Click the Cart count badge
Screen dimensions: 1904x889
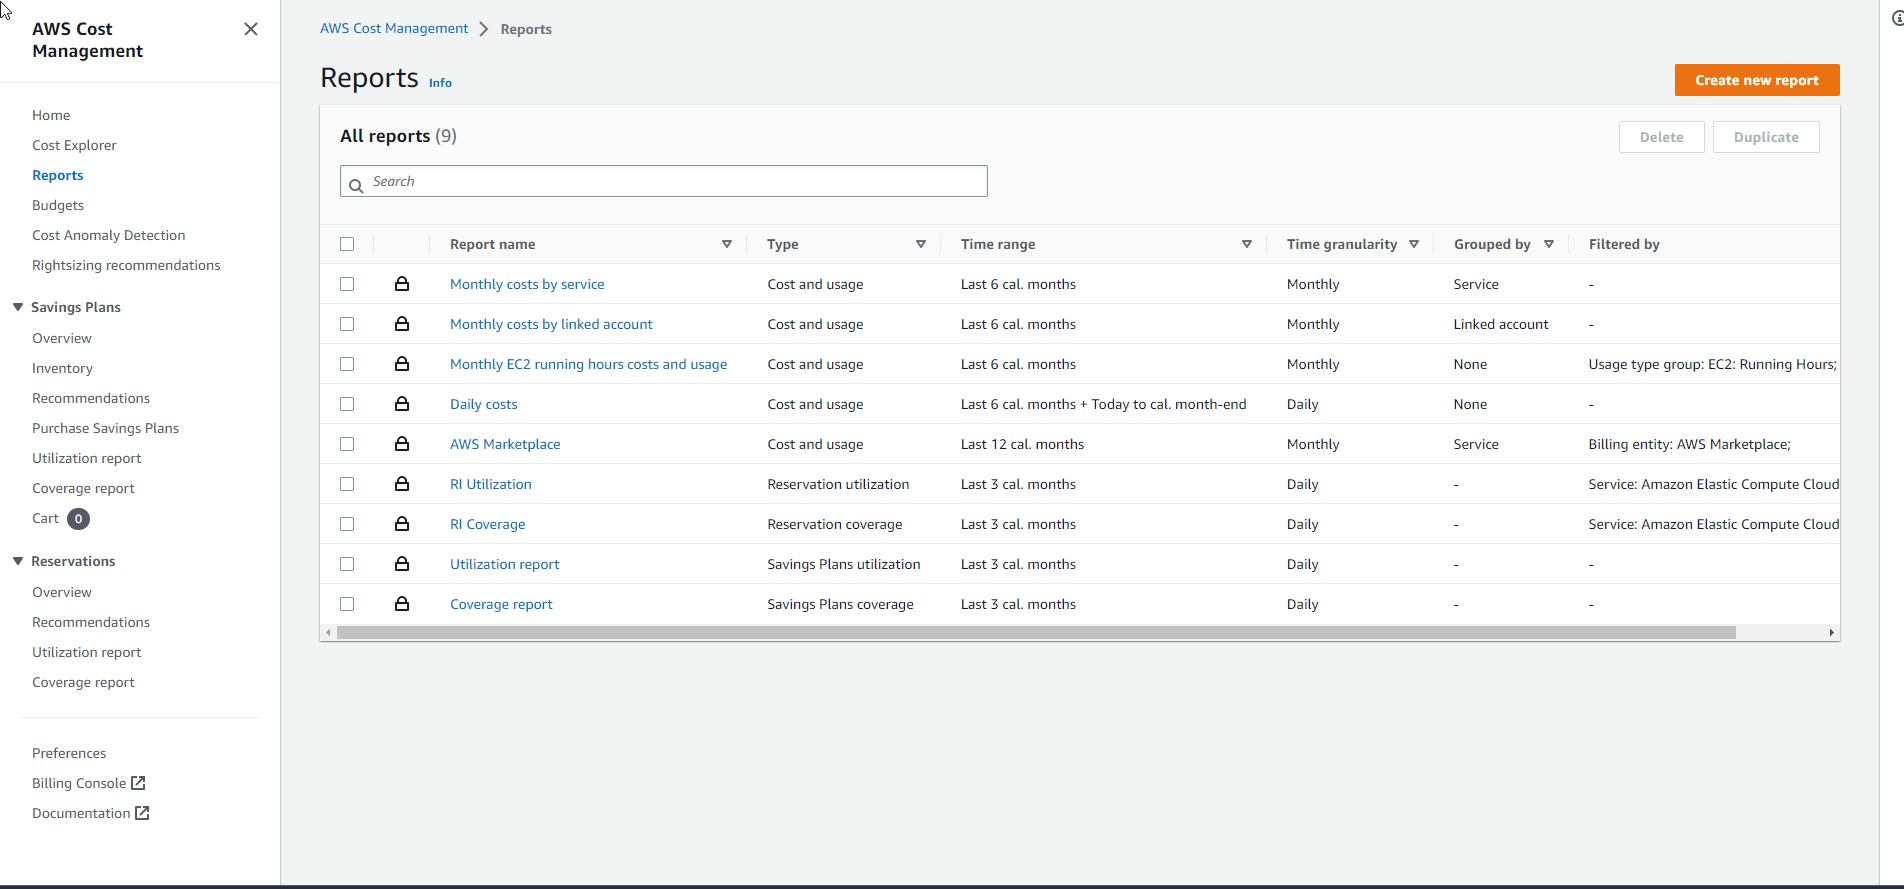pyautogui.click(x=78, y=519)
